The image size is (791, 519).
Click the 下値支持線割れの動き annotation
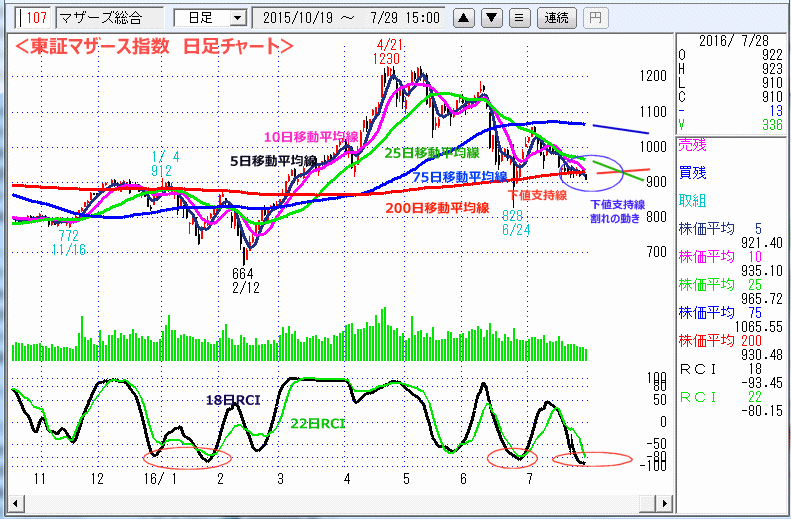[617, 211]
